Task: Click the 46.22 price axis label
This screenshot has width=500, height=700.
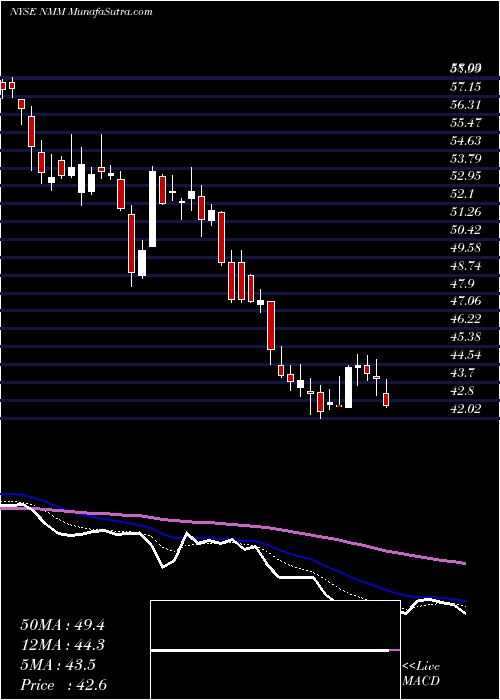Action: click(465, 319)
